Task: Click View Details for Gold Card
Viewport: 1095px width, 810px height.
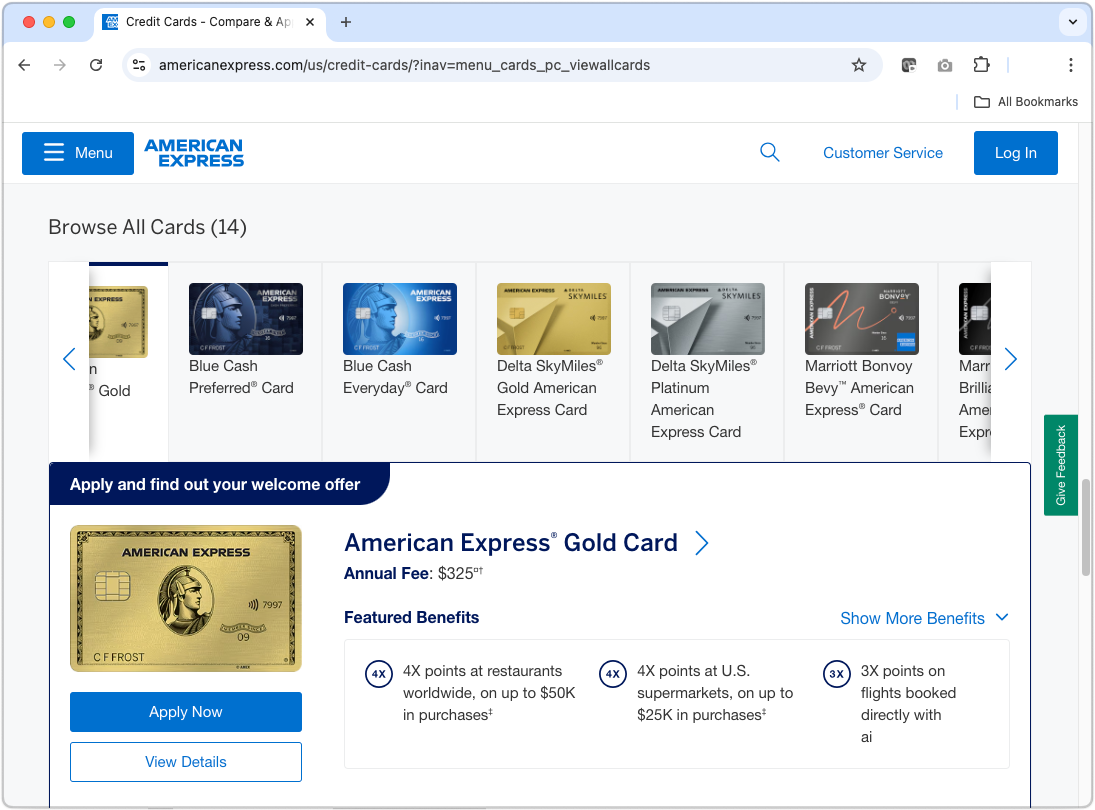Action: coord(186,762)
